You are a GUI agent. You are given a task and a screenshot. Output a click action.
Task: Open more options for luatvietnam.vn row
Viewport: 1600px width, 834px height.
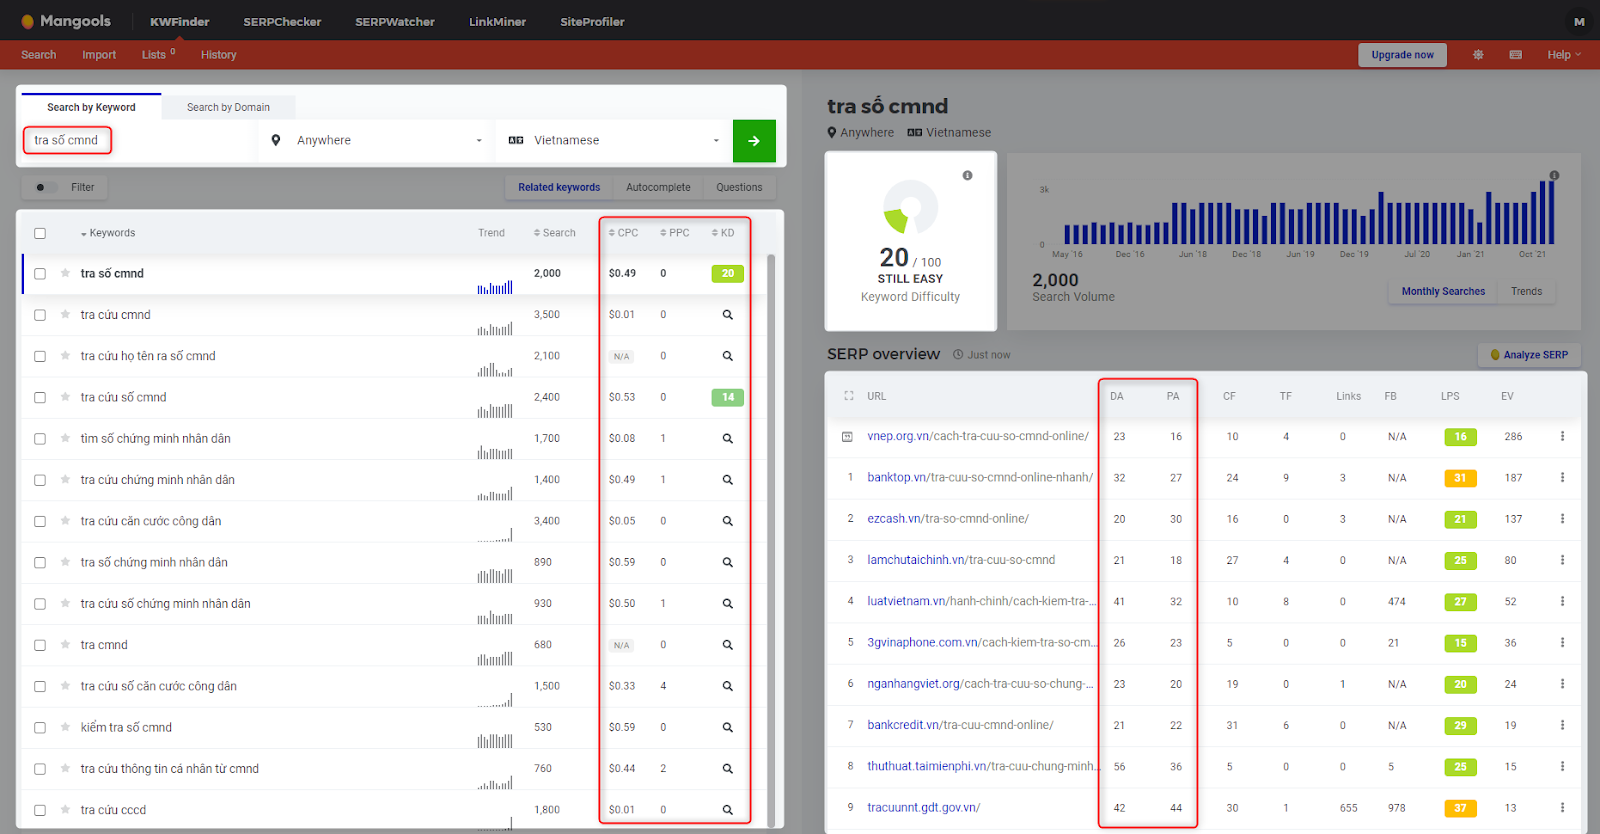pos(1562,601)
